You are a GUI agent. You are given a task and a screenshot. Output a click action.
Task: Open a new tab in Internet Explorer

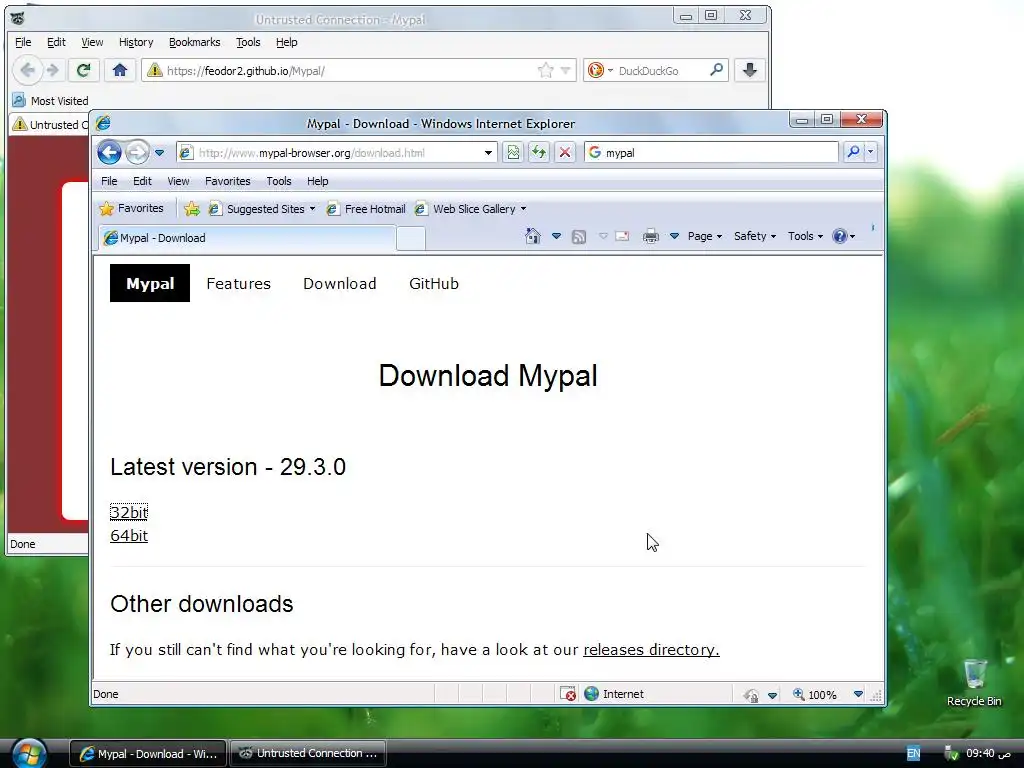point(411,238)
